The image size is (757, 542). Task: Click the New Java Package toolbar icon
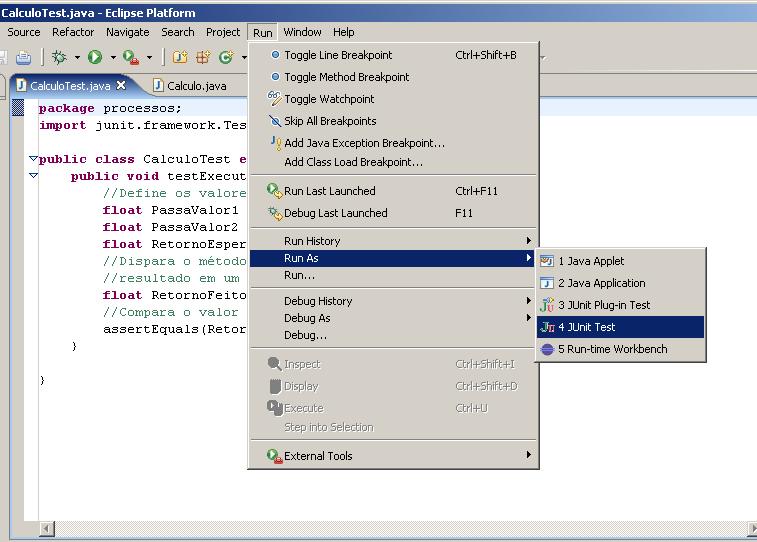pos(203,57)
